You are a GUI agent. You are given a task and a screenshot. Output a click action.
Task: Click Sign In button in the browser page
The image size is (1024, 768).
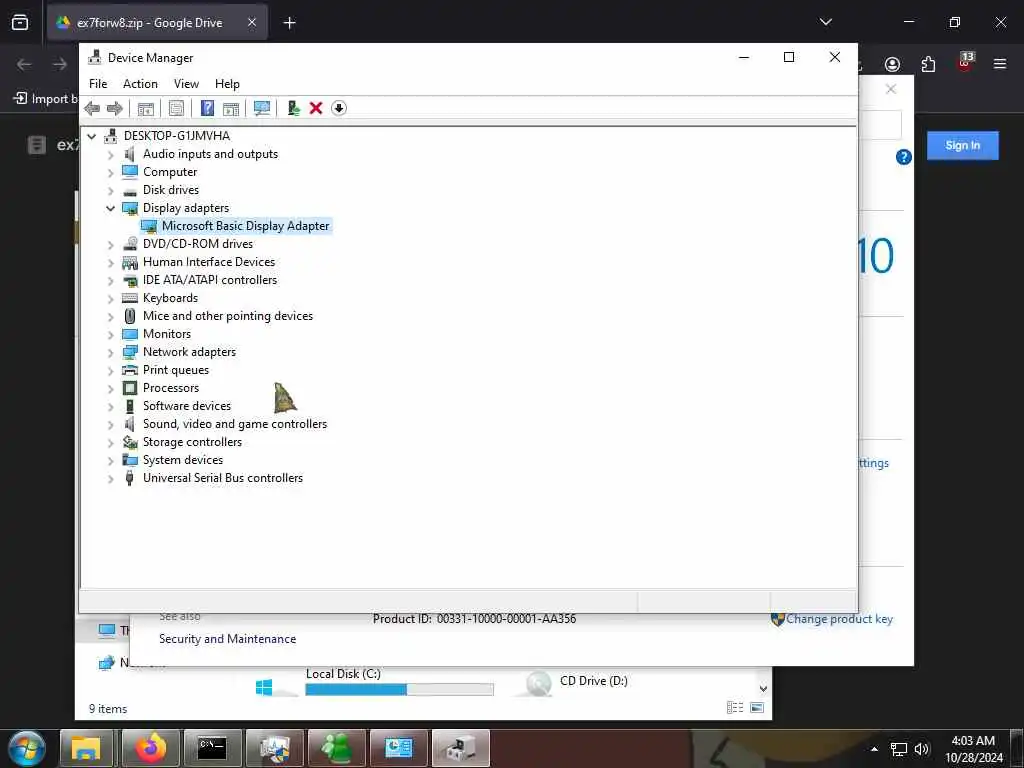point(963,146)
